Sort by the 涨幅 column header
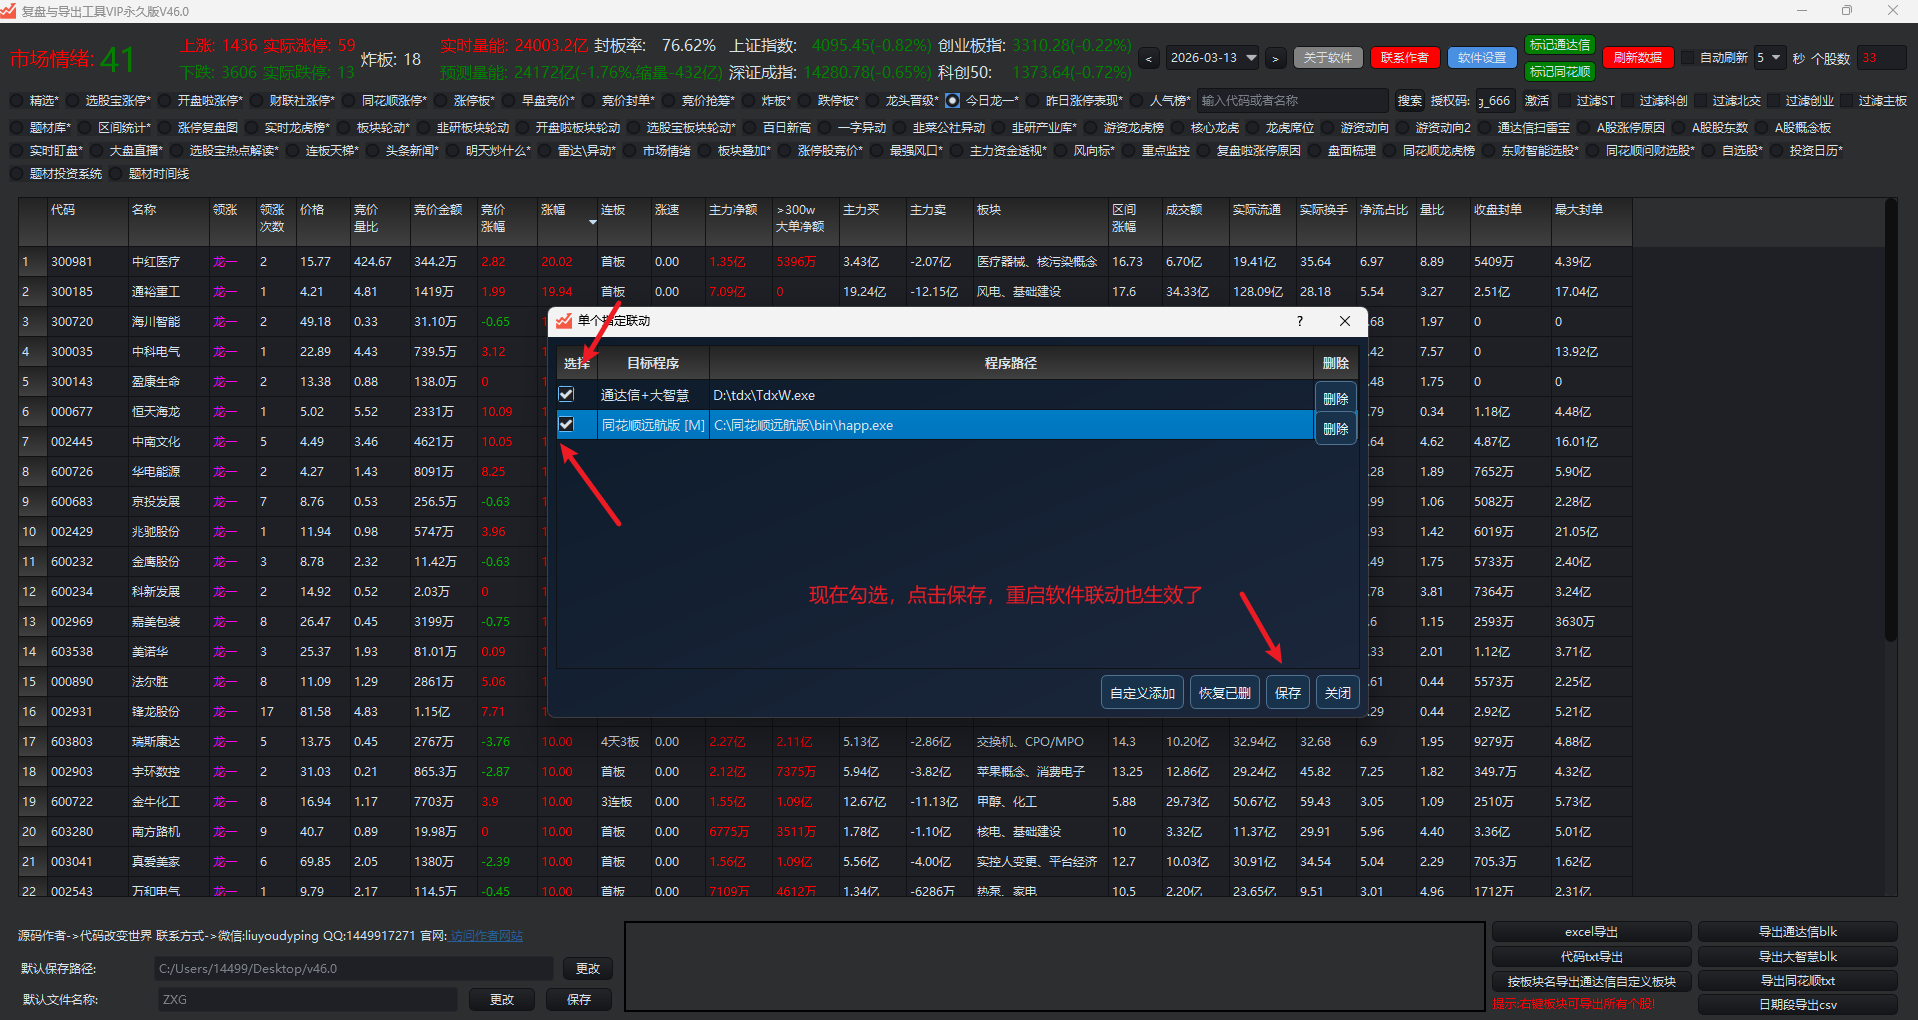 (x=553, y=210)
